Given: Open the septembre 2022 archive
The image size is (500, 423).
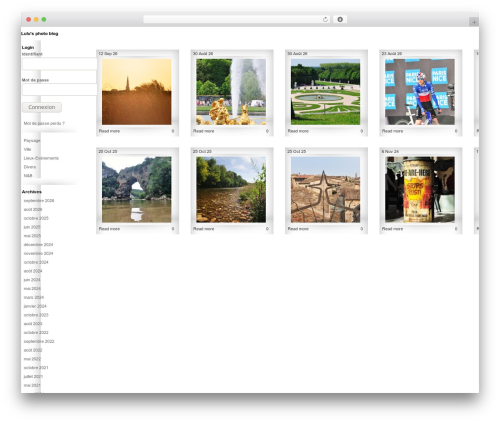Looking at the screenshot, I should [x=39, y=341].
